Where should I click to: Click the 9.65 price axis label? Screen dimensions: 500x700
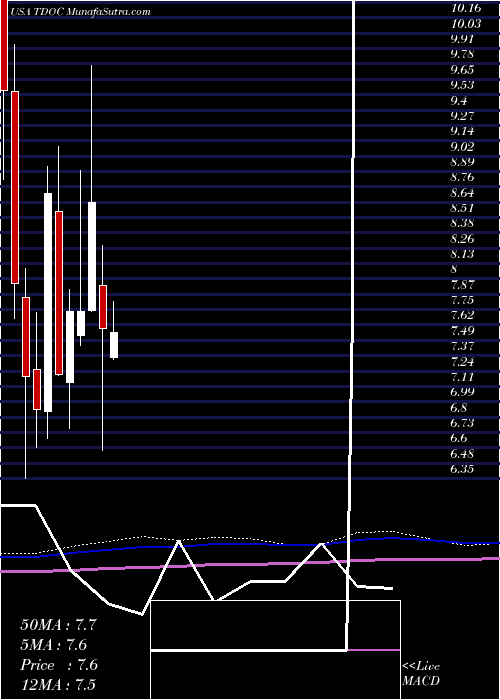click(462, 70)
